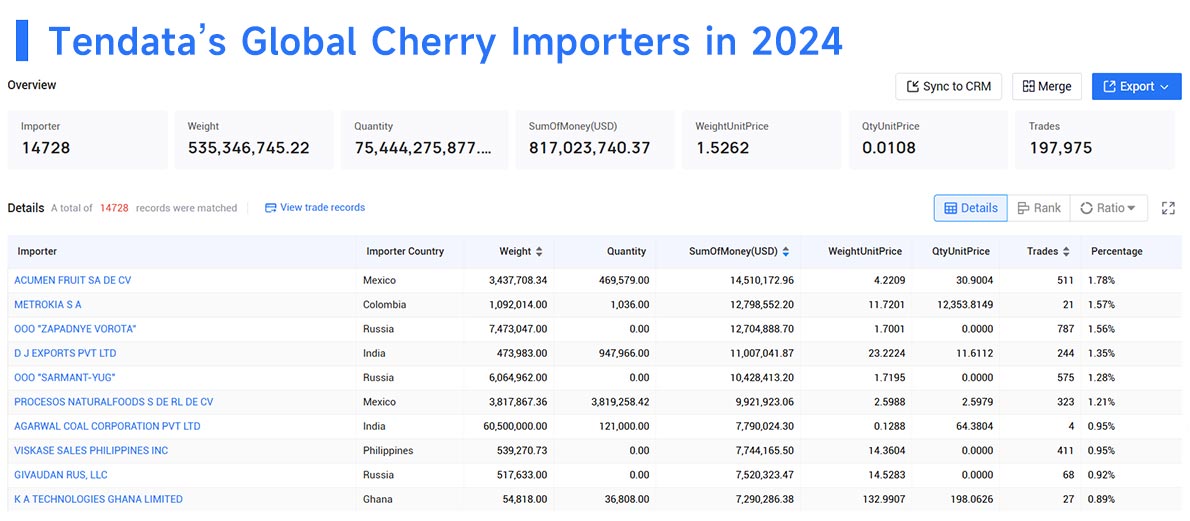Screen dimensions: 1190x521
Task: Click the Importer overview card 14728
Action: tap(87, 140)
